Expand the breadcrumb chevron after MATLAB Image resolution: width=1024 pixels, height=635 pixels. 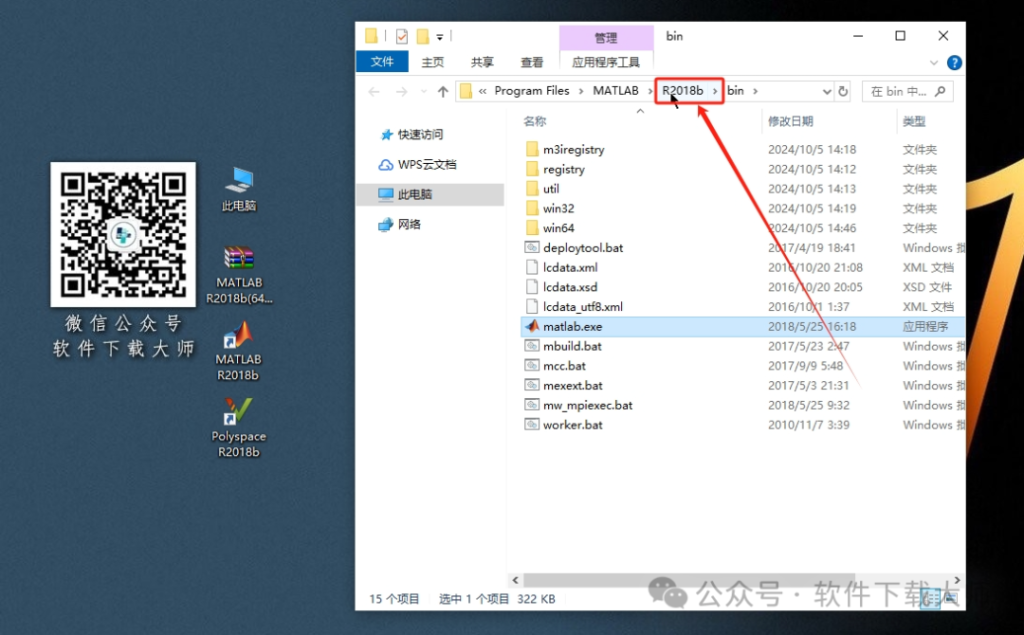click(x=650, y=90)
